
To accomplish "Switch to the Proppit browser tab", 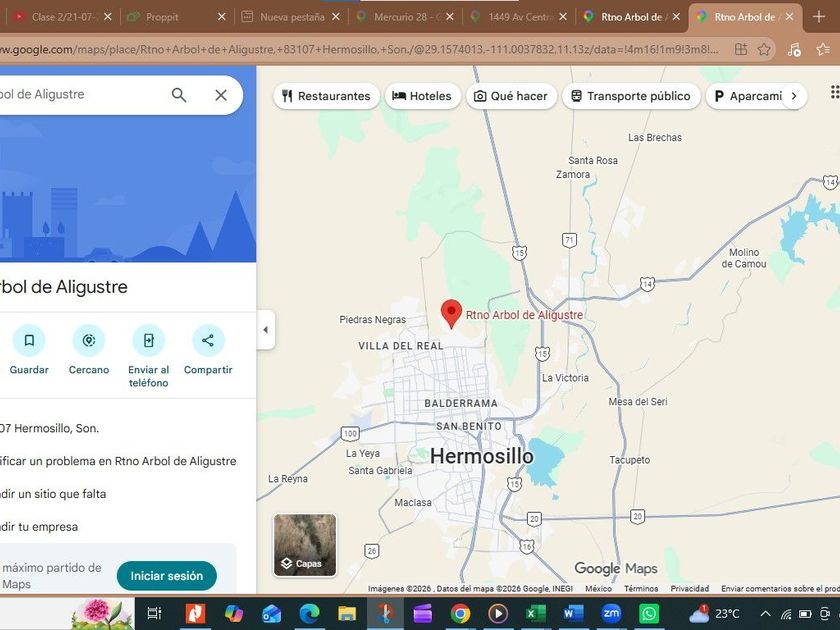I will (177, 17).
